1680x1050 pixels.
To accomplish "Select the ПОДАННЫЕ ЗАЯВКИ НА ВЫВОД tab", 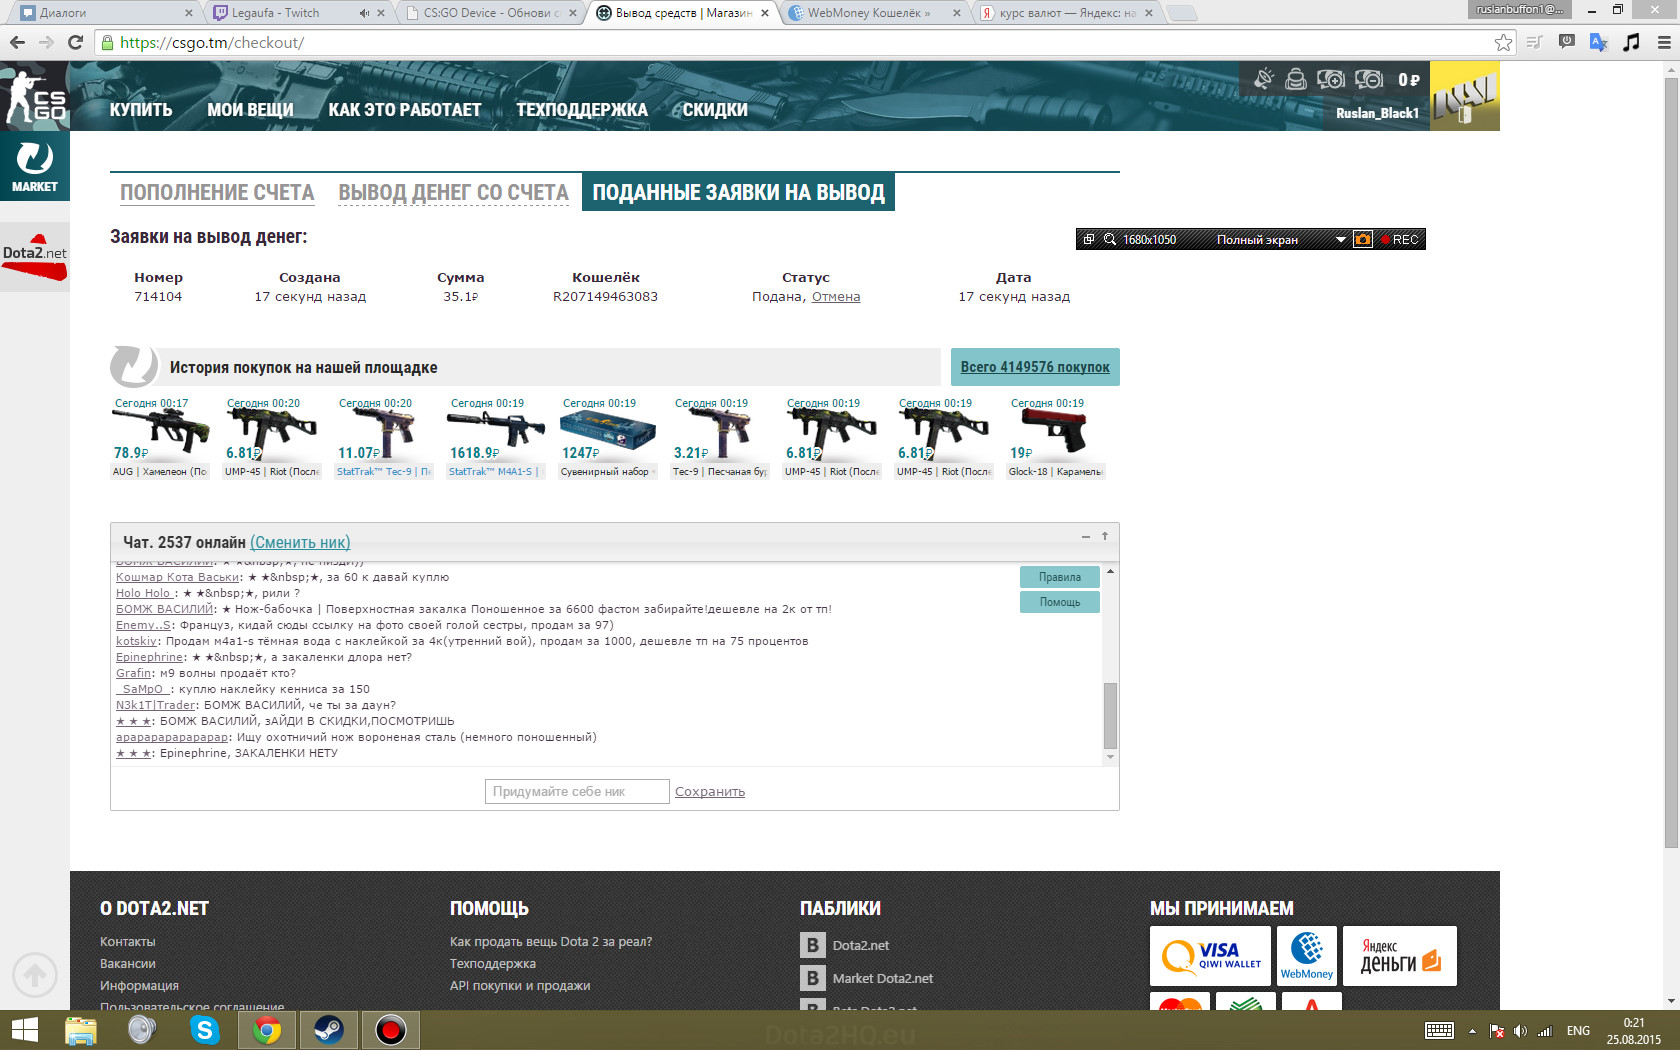I will coord(738,192).
